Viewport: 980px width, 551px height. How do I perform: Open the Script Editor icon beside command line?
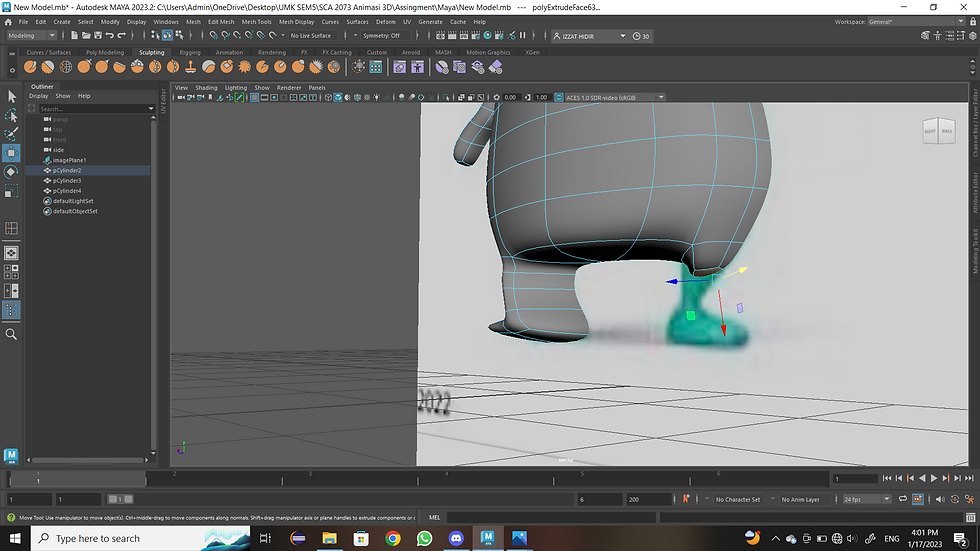[x=970, y=517]
